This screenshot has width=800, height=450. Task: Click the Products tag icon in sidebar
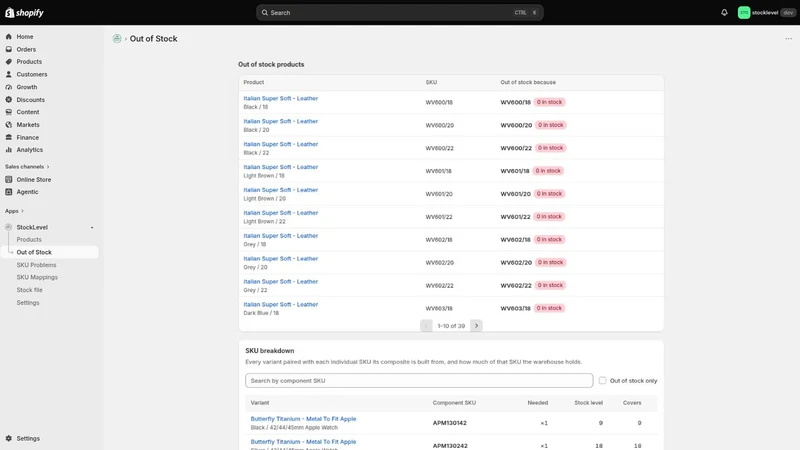9,62
